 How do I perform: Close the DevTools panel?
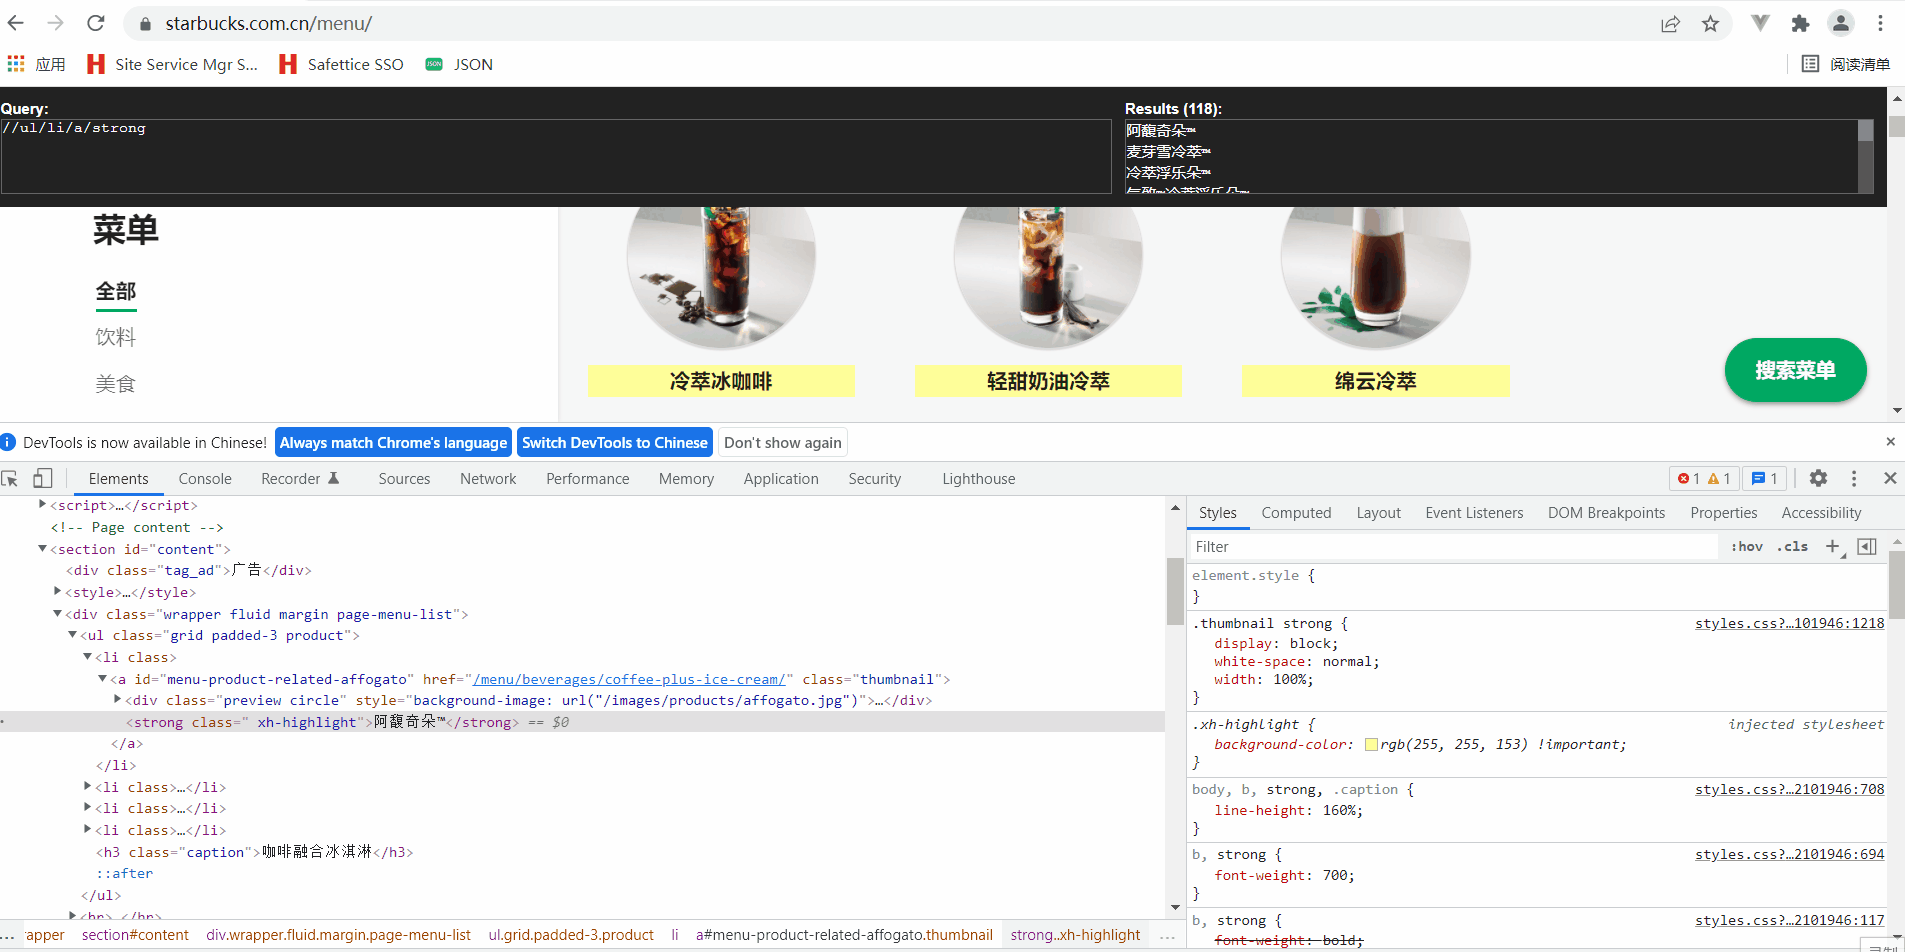(1890, 479)
